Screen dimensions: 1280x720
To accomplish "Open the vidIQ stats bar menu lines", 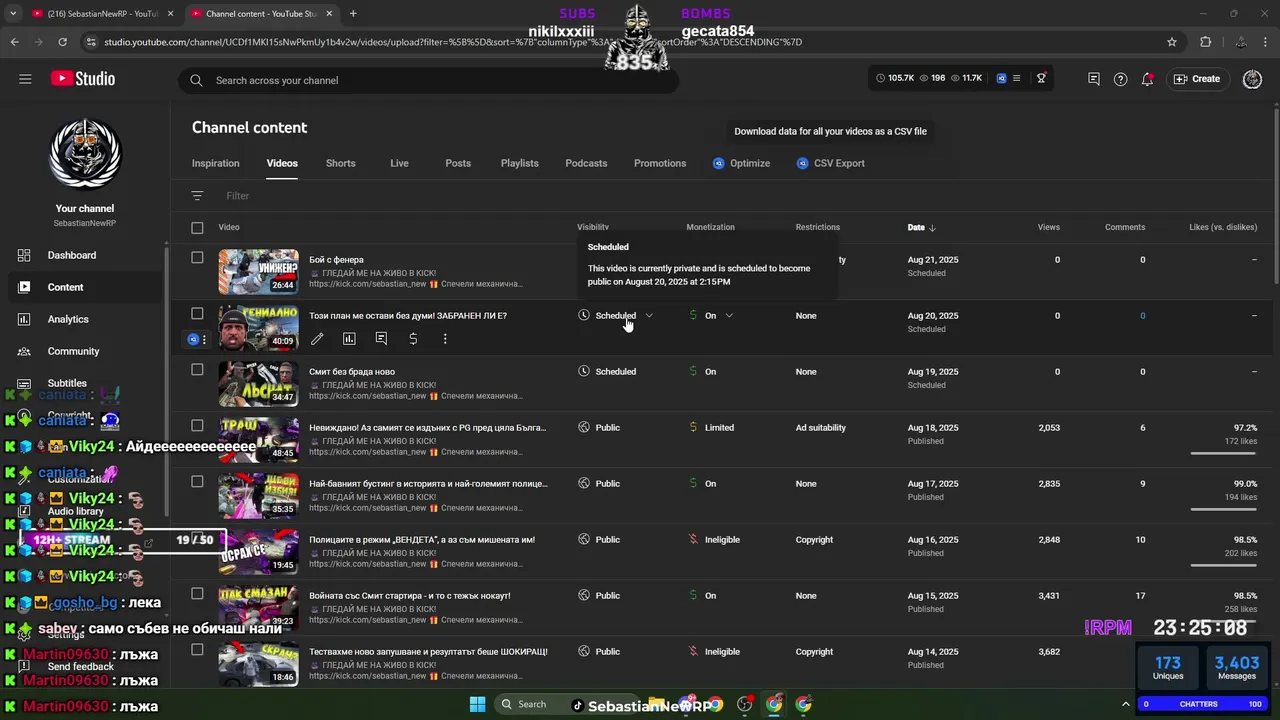I will coord(1017,78).
